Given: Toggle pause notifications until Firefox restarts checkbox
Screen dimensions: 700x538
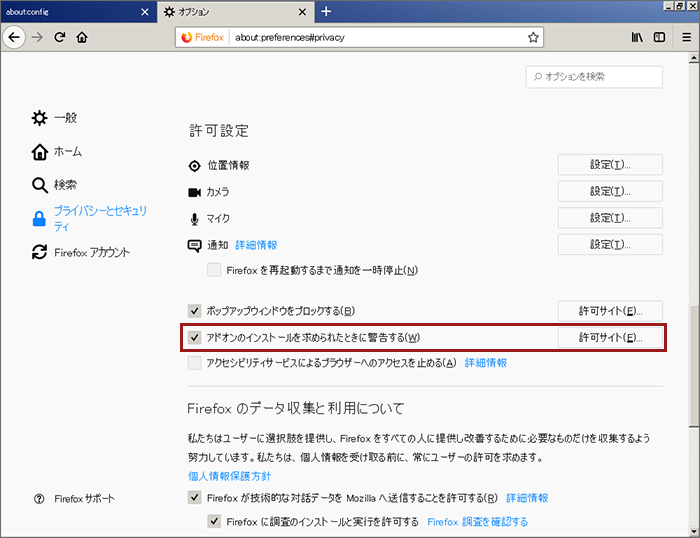Looking at the screenshot, I should click(x=214, y=270).
